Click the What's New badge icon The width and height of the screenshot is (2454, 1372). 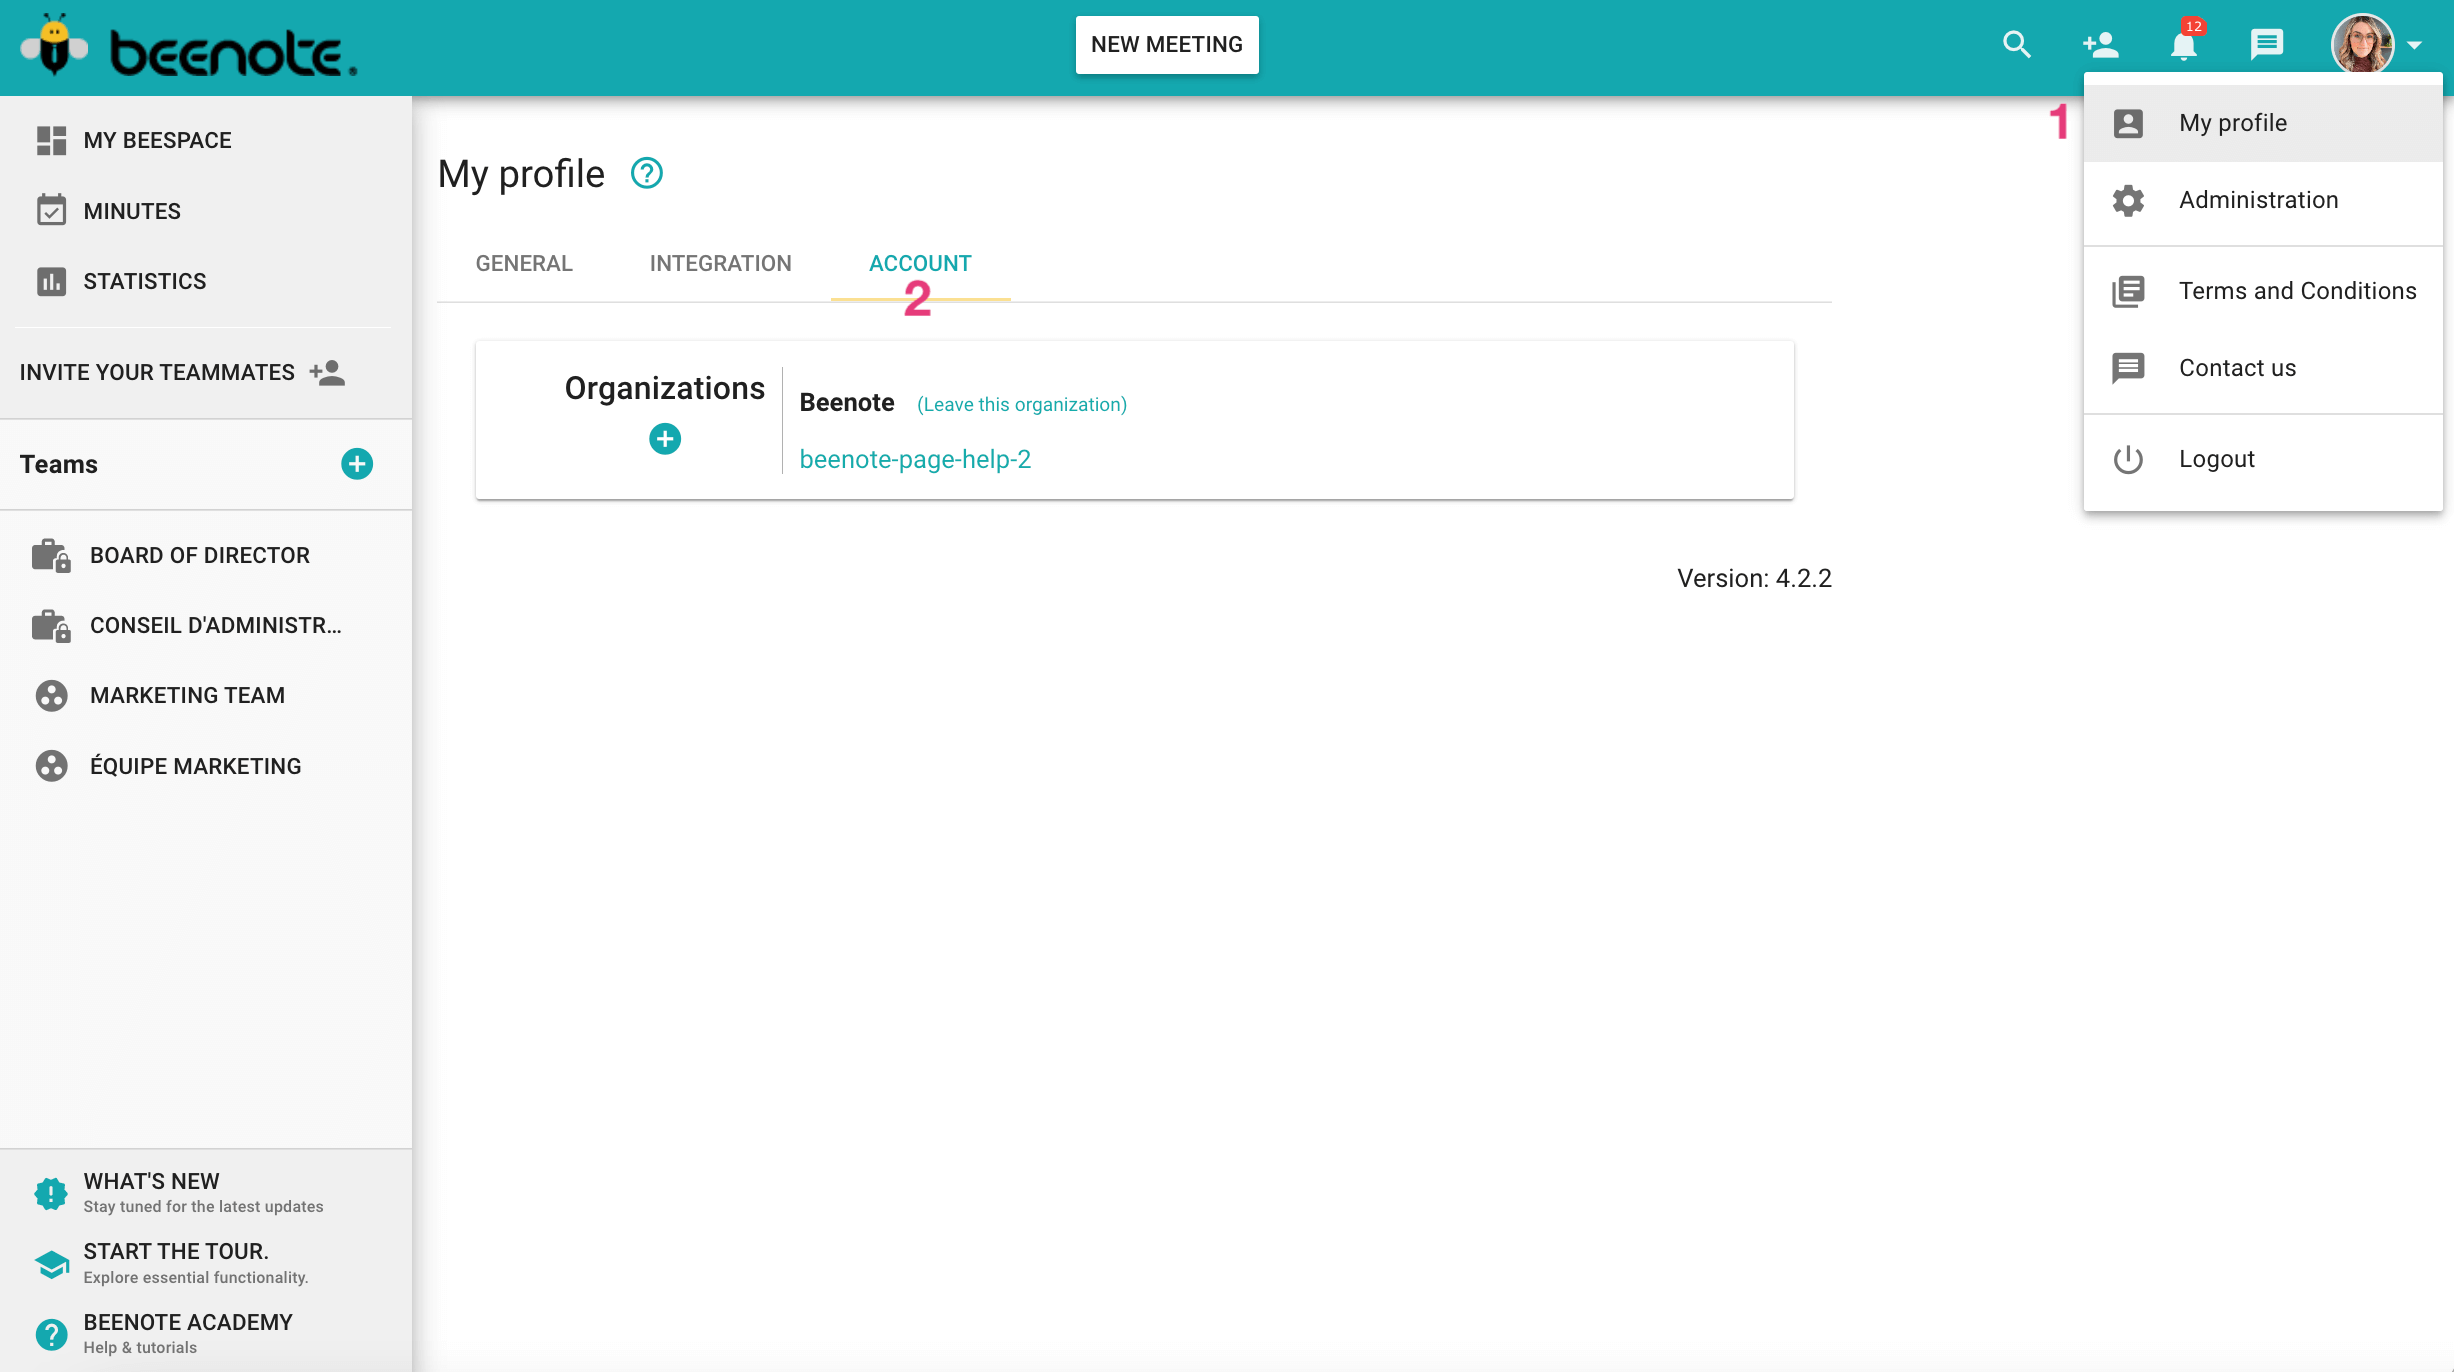click(x=51, y=1193)
